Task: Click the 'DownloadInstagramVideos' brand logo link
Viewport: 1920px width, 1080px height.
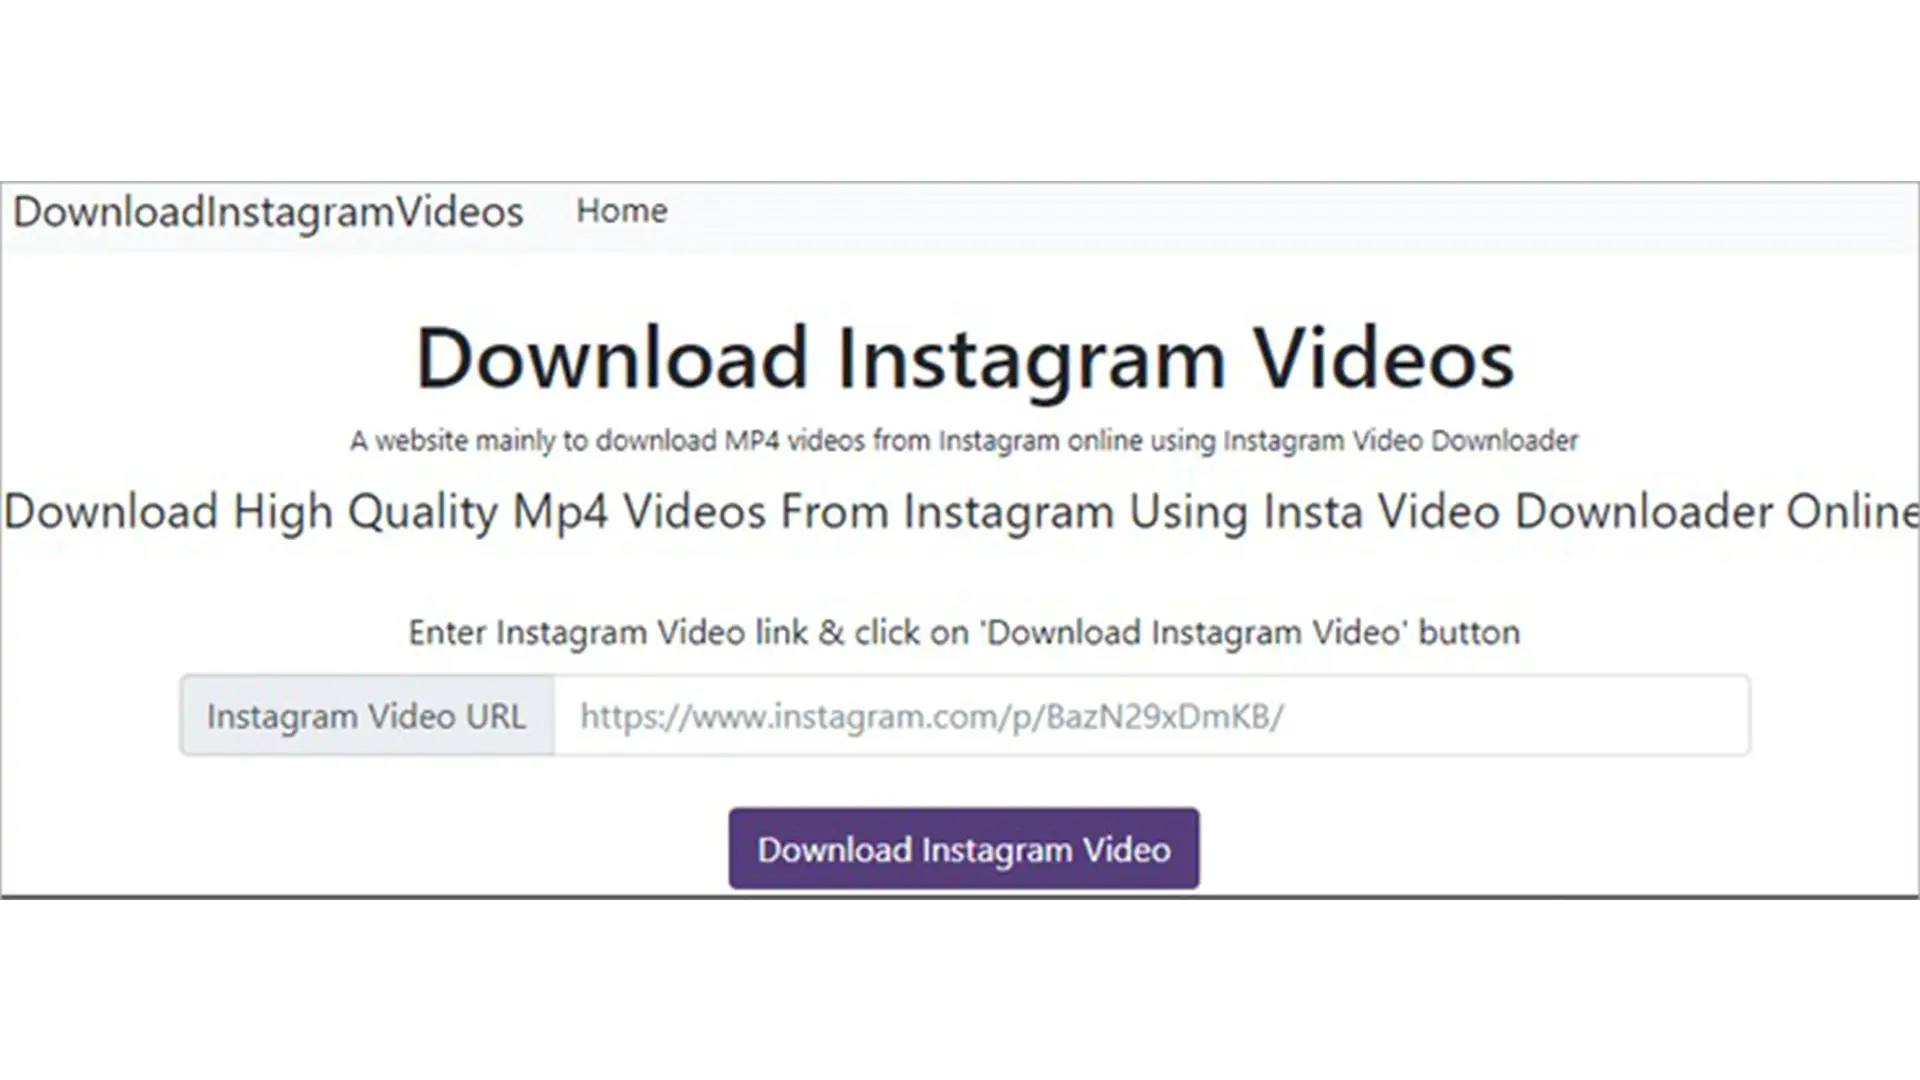Action: pos(265,210)
